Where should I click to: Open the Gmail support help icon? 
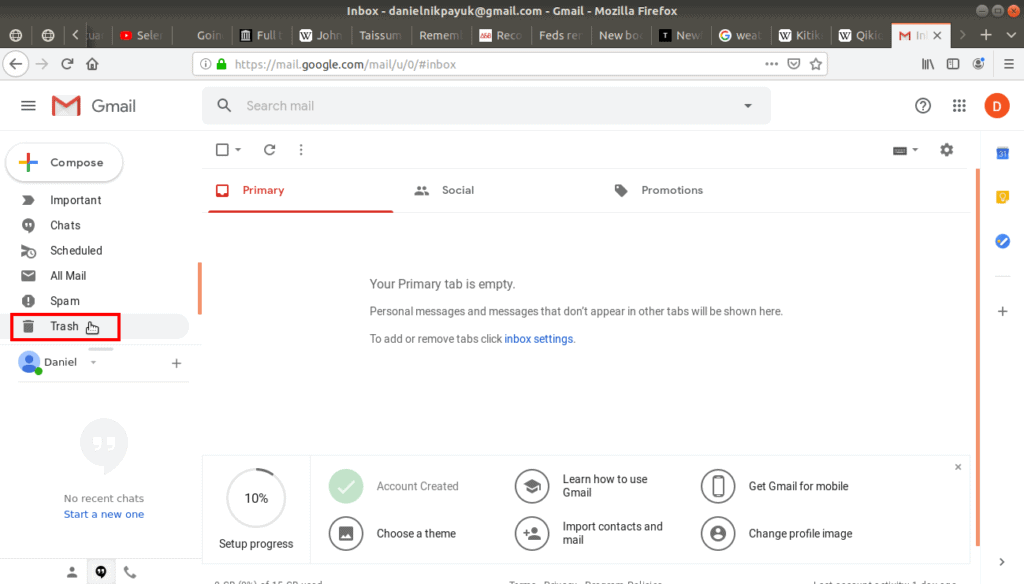(923, 106)
